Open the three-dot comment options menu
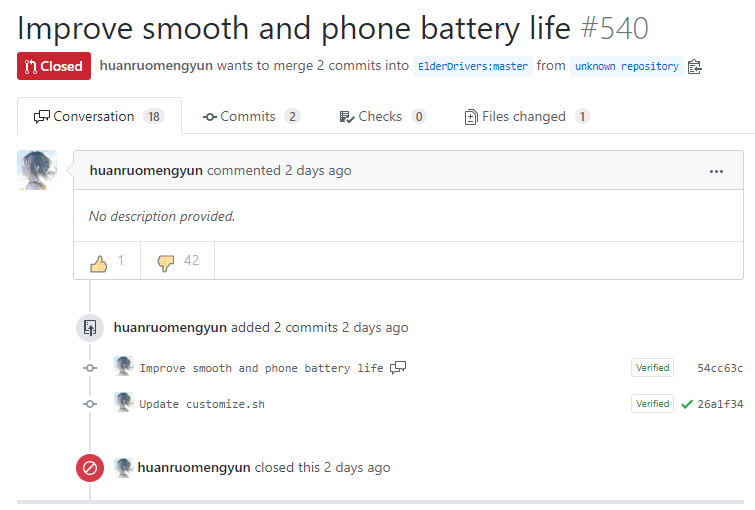Viewport: 755px width, 510px height. [x=716, y=171]
